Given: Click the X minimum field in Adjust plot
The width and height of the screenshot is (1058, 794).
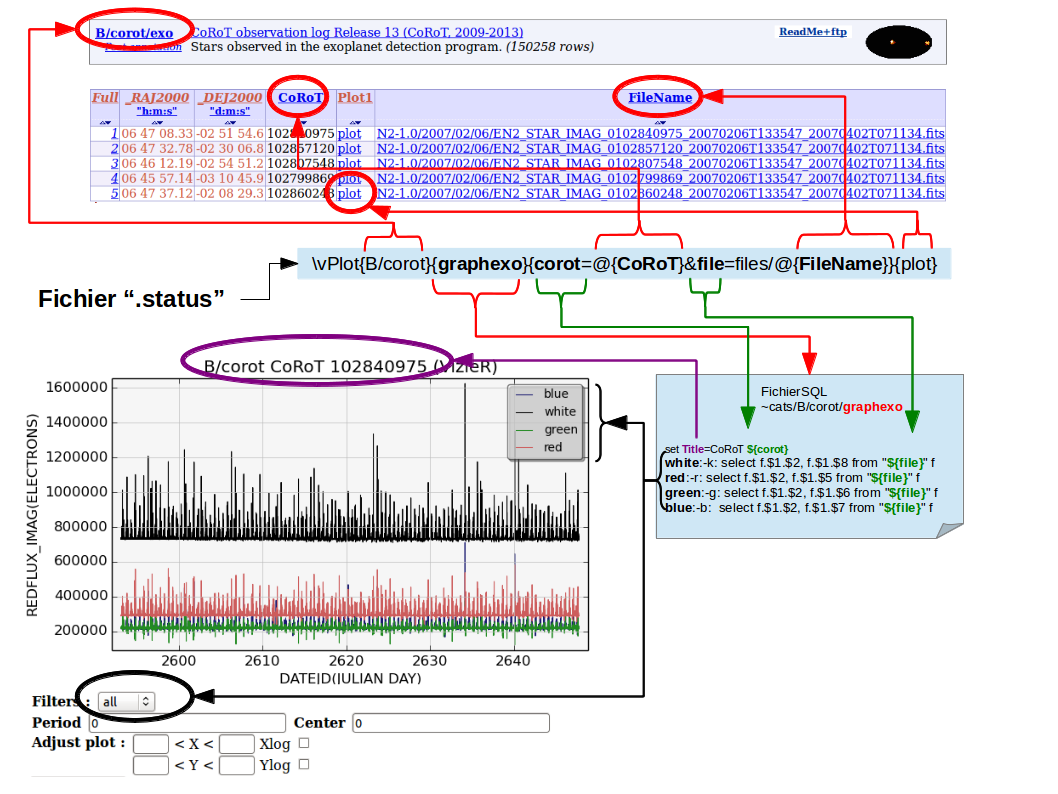Looking at the screenshot, I should 150,744.
